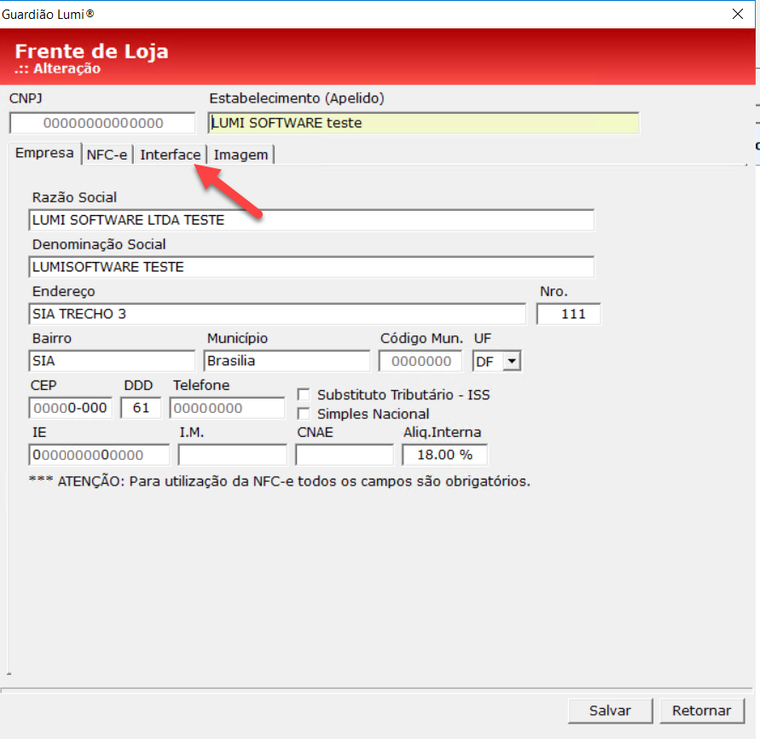Switch to the Empresa tab
Image resolution: width=760 pixels, height=739 pixels.
[x=45, y=154]
